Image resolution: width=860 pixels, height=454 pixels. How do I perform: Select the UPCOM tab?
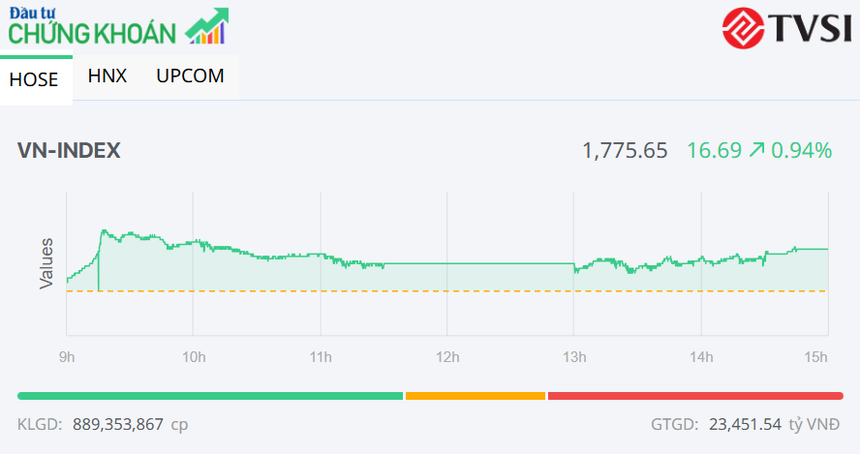(x=190, y=76)
